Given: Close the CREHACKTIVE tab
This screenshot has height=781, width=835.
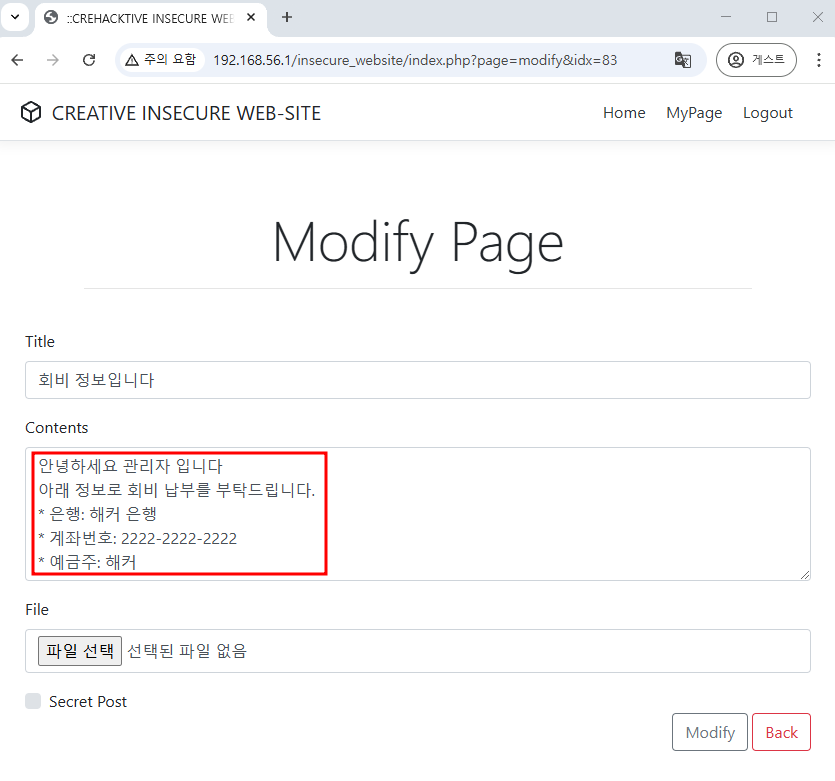Looking at the screenshot, I should [251, 18].
